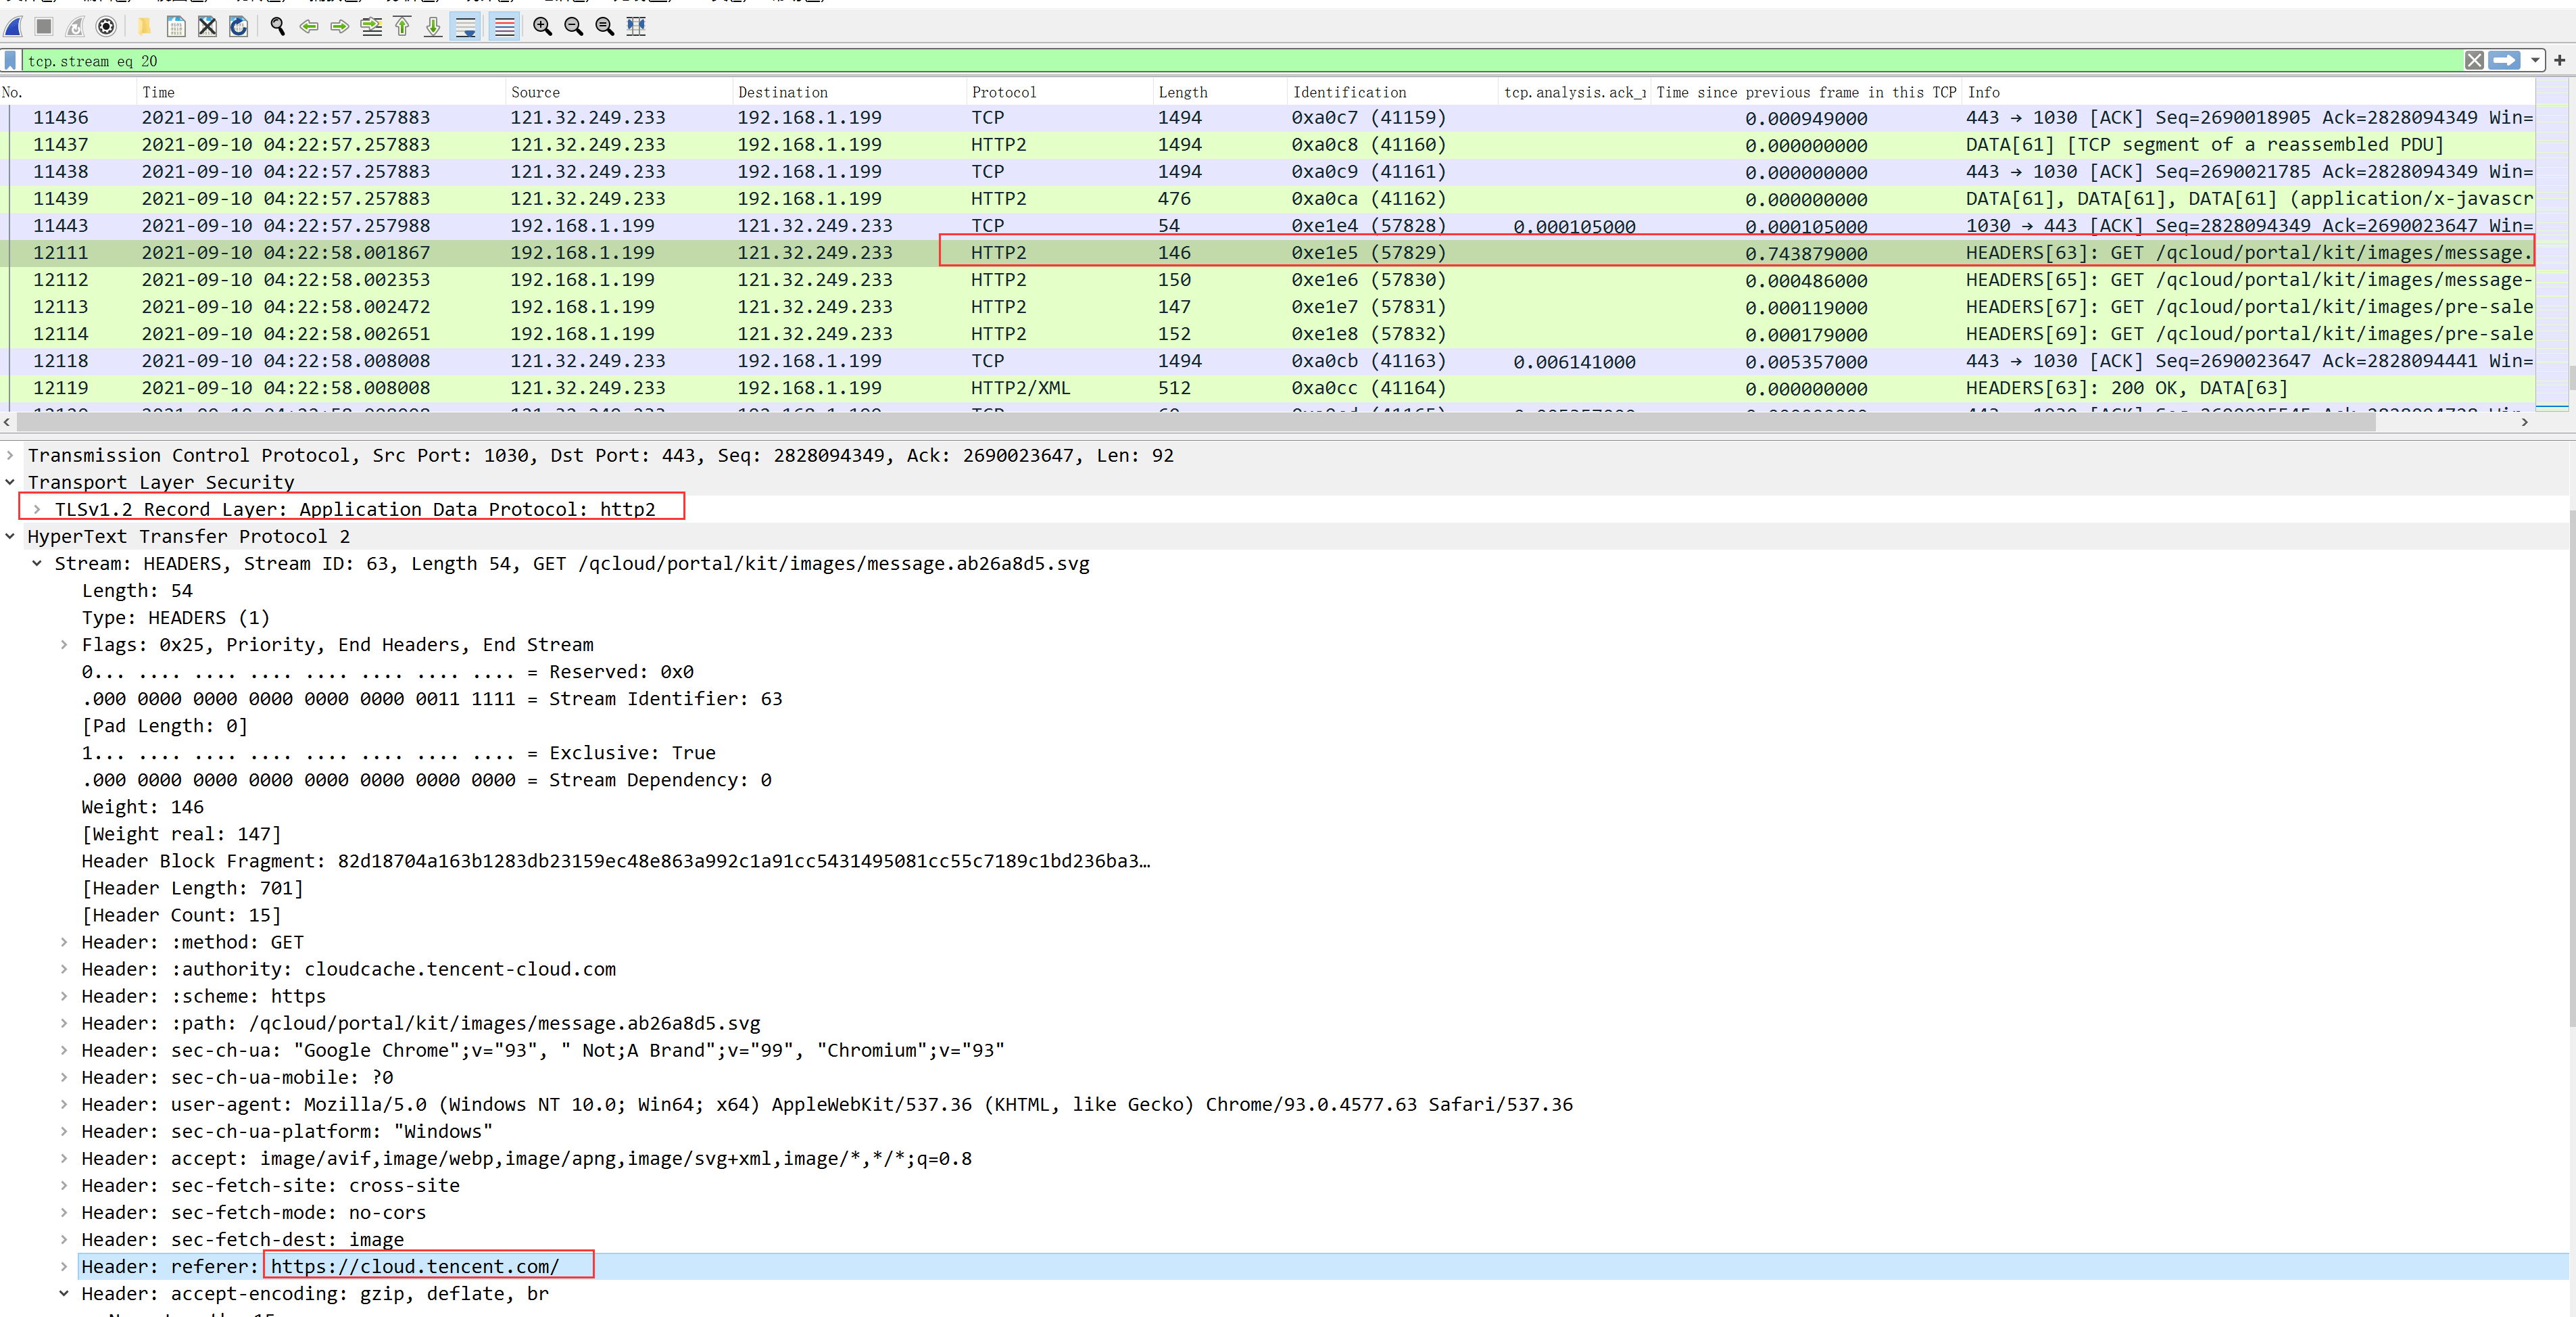Save the capture file
2576x1317 pixels.
point(176,27)
